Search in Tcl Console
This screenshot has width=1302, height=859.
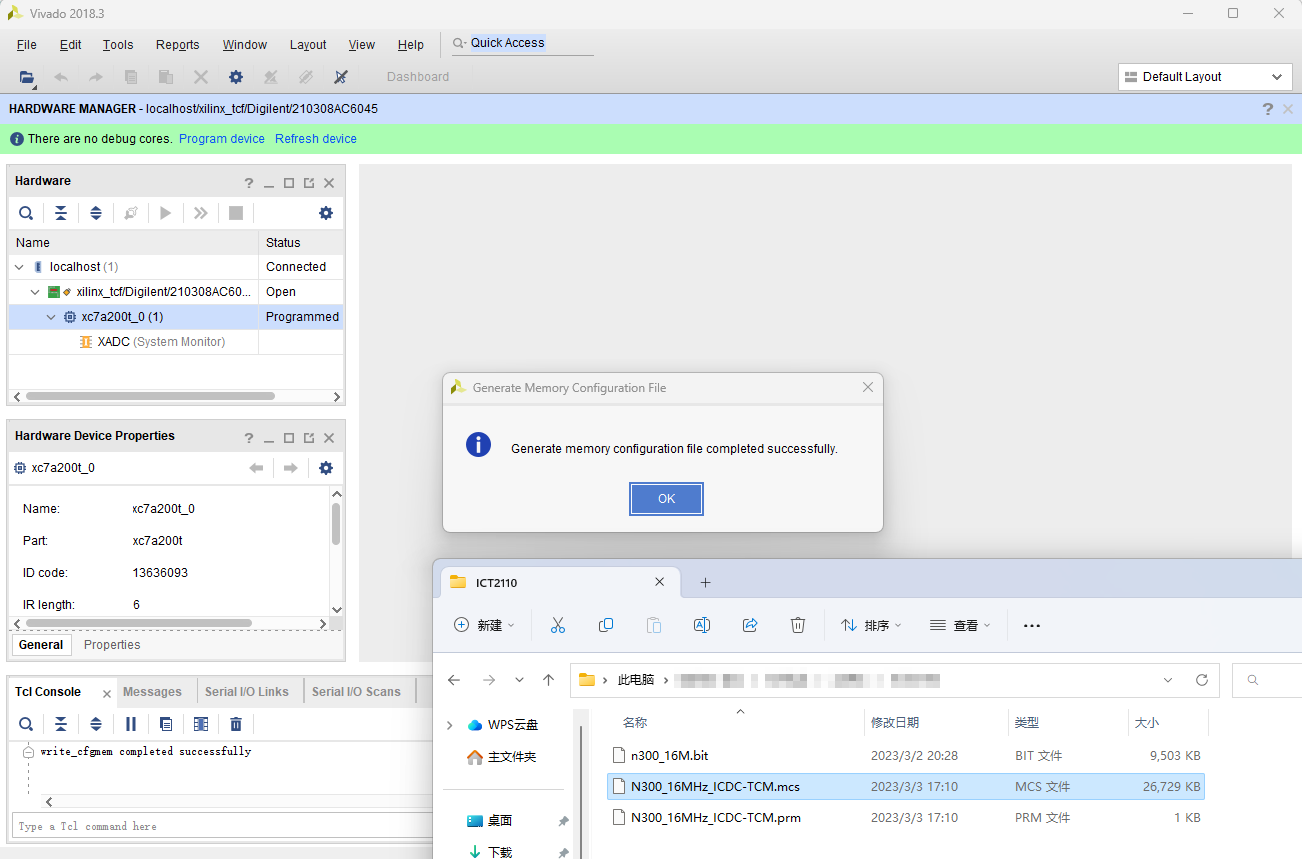click(26, 724)
